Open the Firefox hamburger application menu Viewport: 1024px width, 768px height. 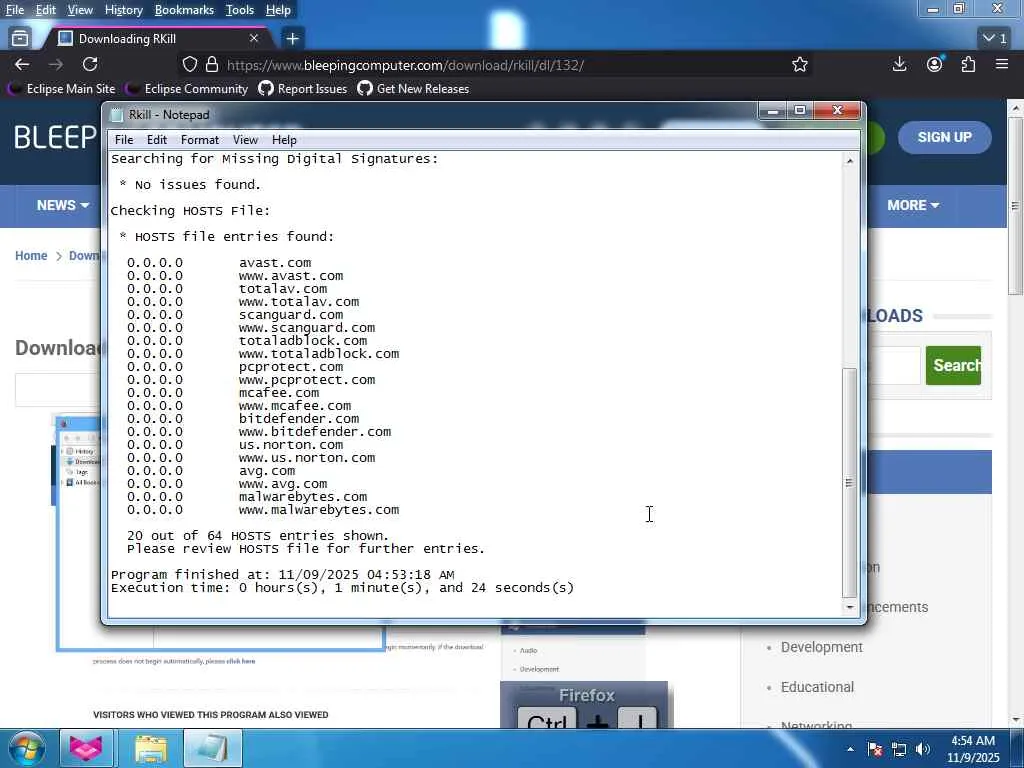(x=1002, y=64)
